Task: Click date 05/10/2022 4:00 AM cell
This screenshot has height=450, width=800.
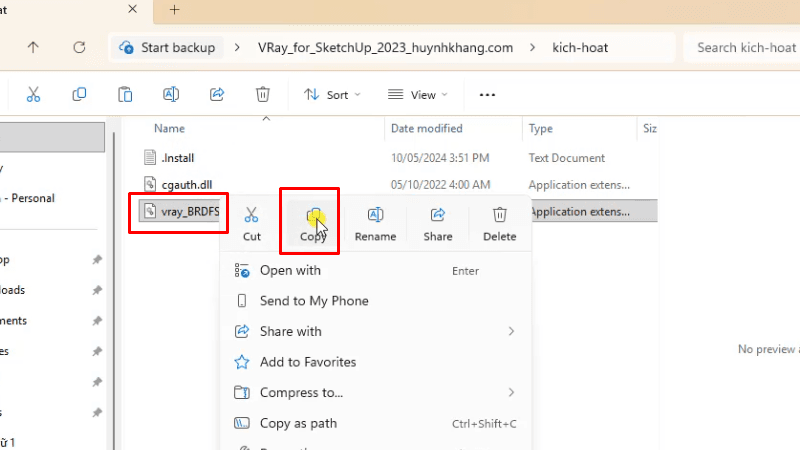Action: click(x=440, y=185)
